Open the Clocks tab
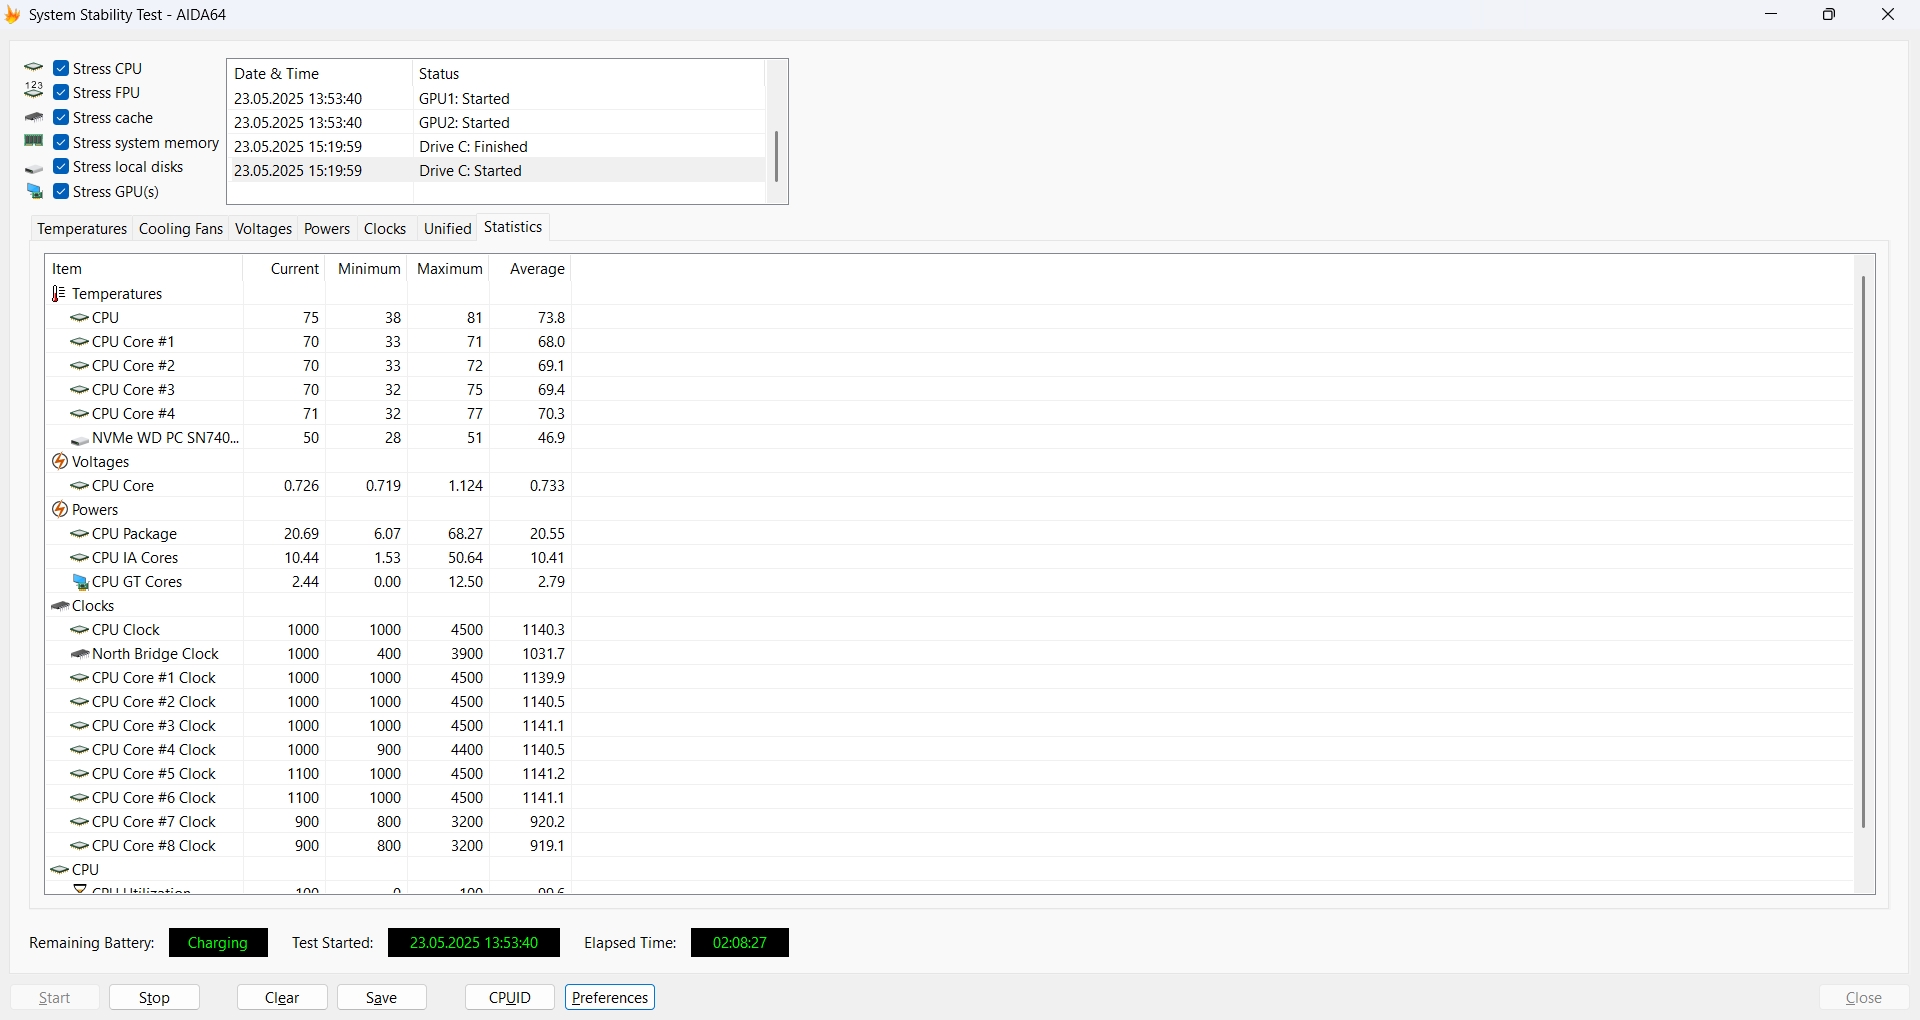 [x=385, y=230]
